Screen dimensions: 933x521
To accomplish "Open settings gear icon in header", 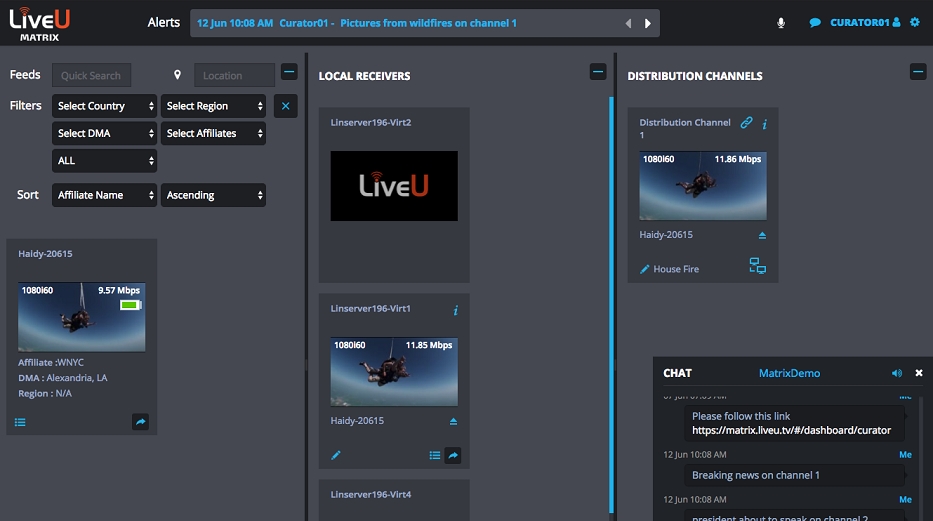I will point(915,22).
